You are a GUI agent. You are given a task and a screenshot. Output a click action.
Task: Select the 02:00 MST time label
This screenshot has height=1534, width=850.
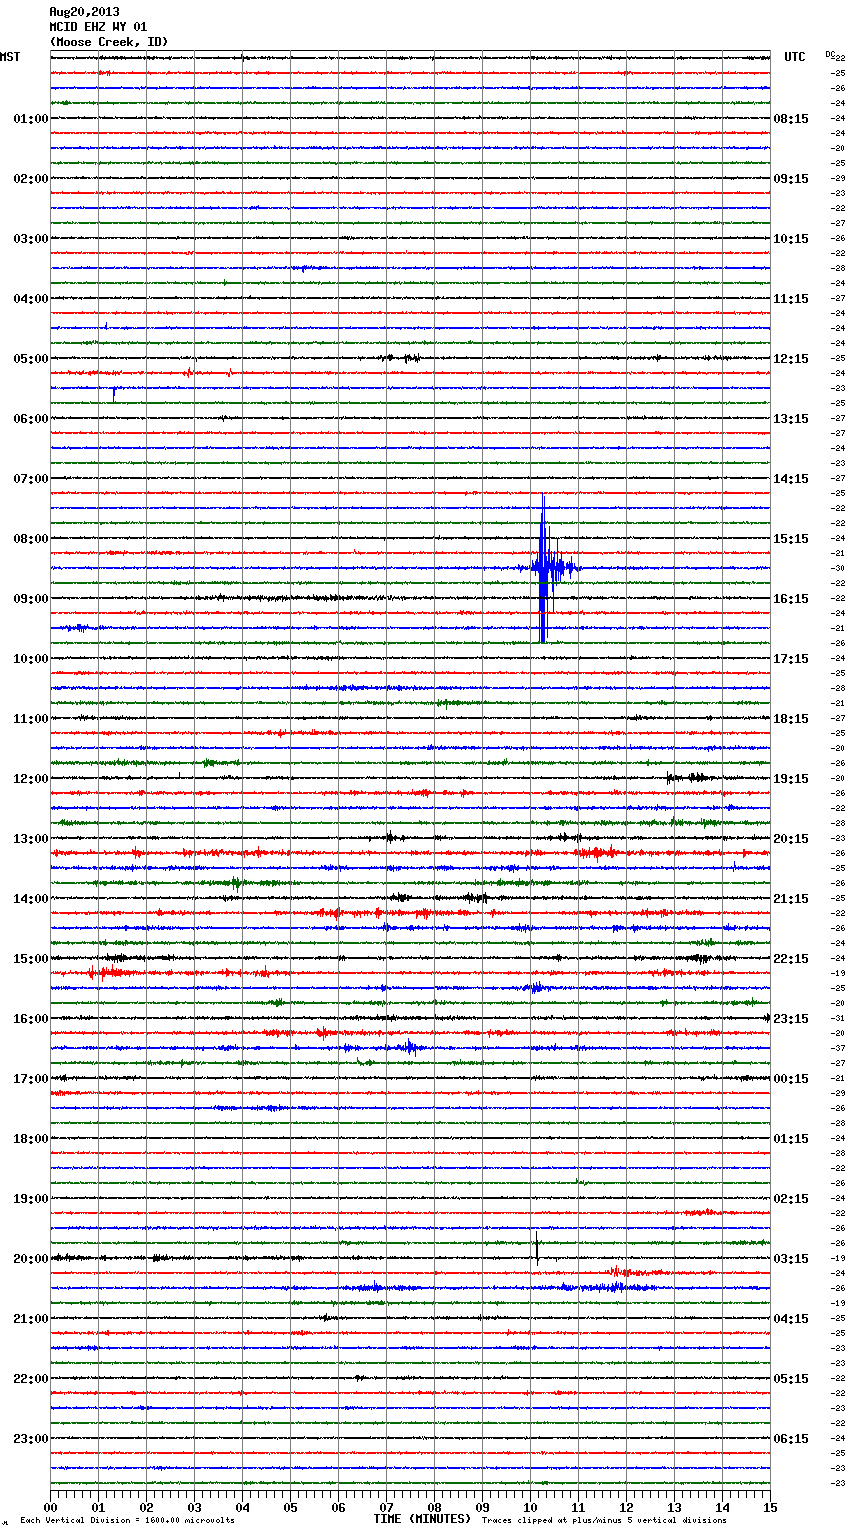[31, 179]
